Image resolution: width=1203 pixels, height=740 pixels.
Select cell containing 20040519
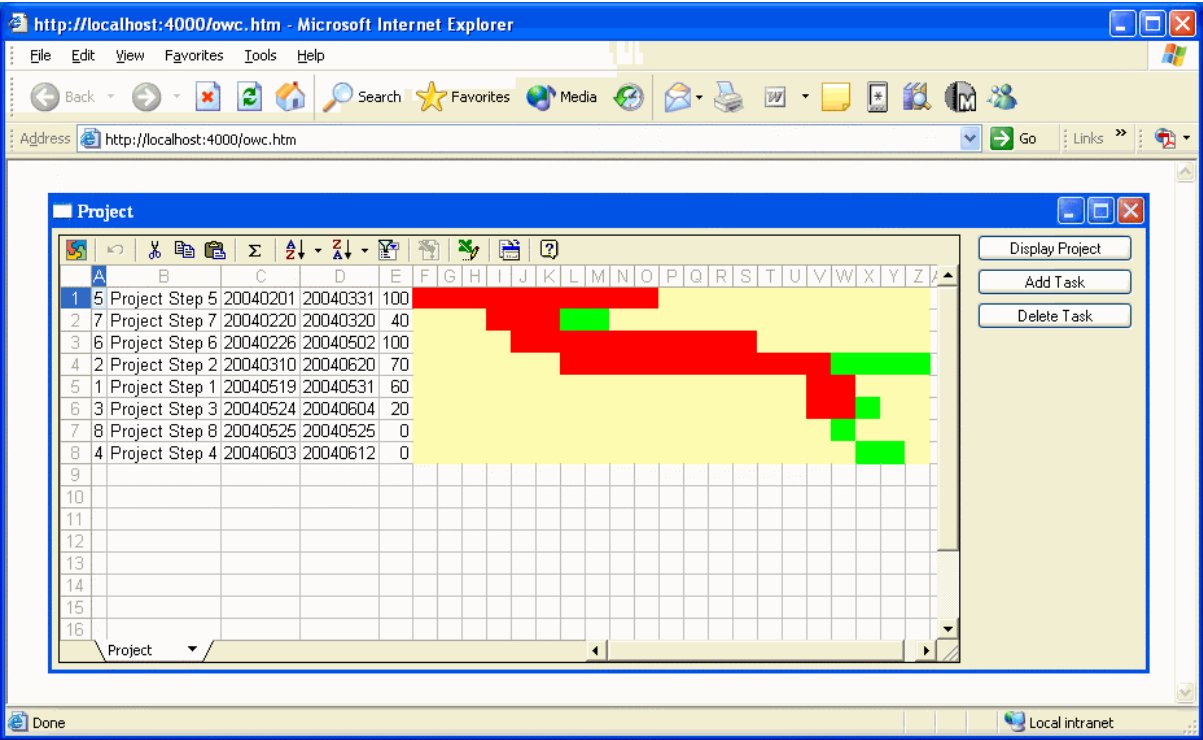tap(261, 386)
